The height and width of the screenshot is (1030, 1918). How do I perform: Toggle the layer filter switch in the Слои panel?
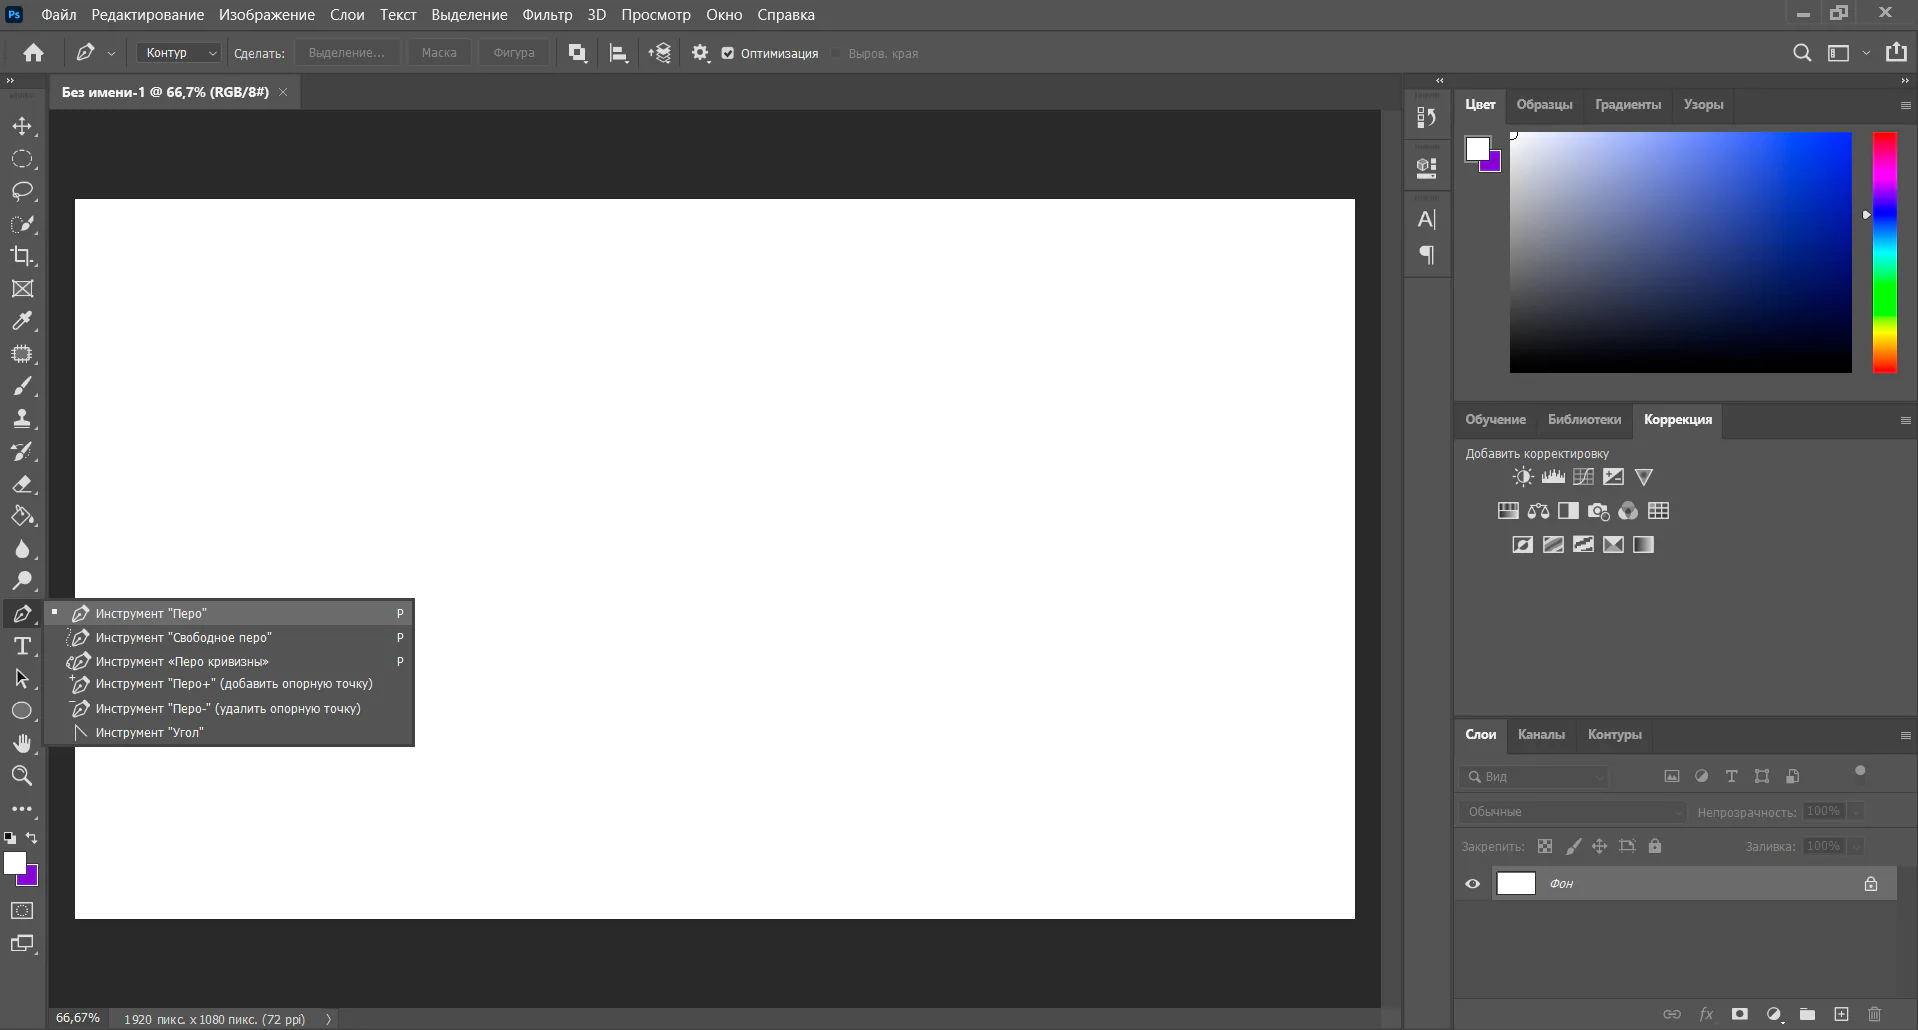(1860, 771)
